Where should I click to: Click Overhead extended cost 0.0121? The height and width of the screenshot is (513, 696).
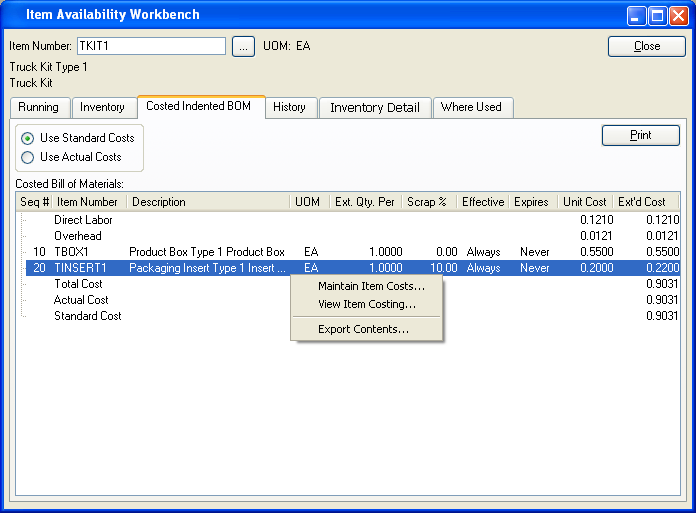coord(662,236)
